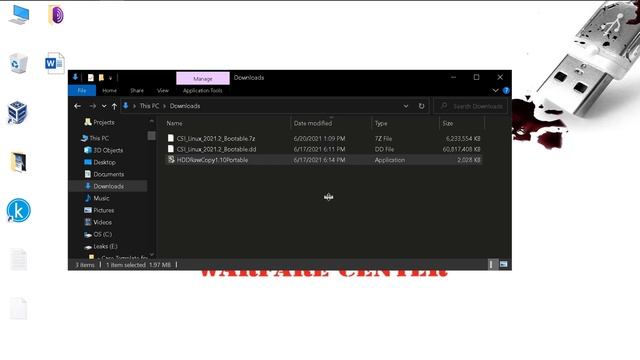Go back with the Back arrow

(78, 106)
